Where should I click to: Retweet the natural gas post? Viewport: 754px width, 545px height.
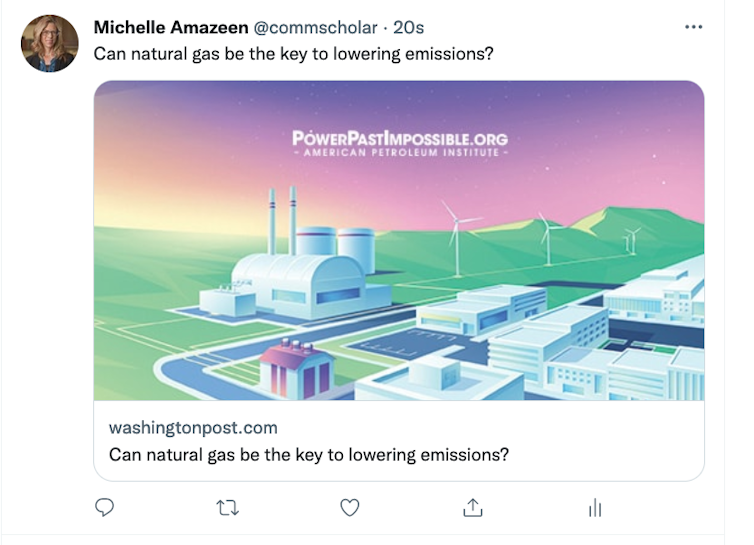(x=227, y=508)
